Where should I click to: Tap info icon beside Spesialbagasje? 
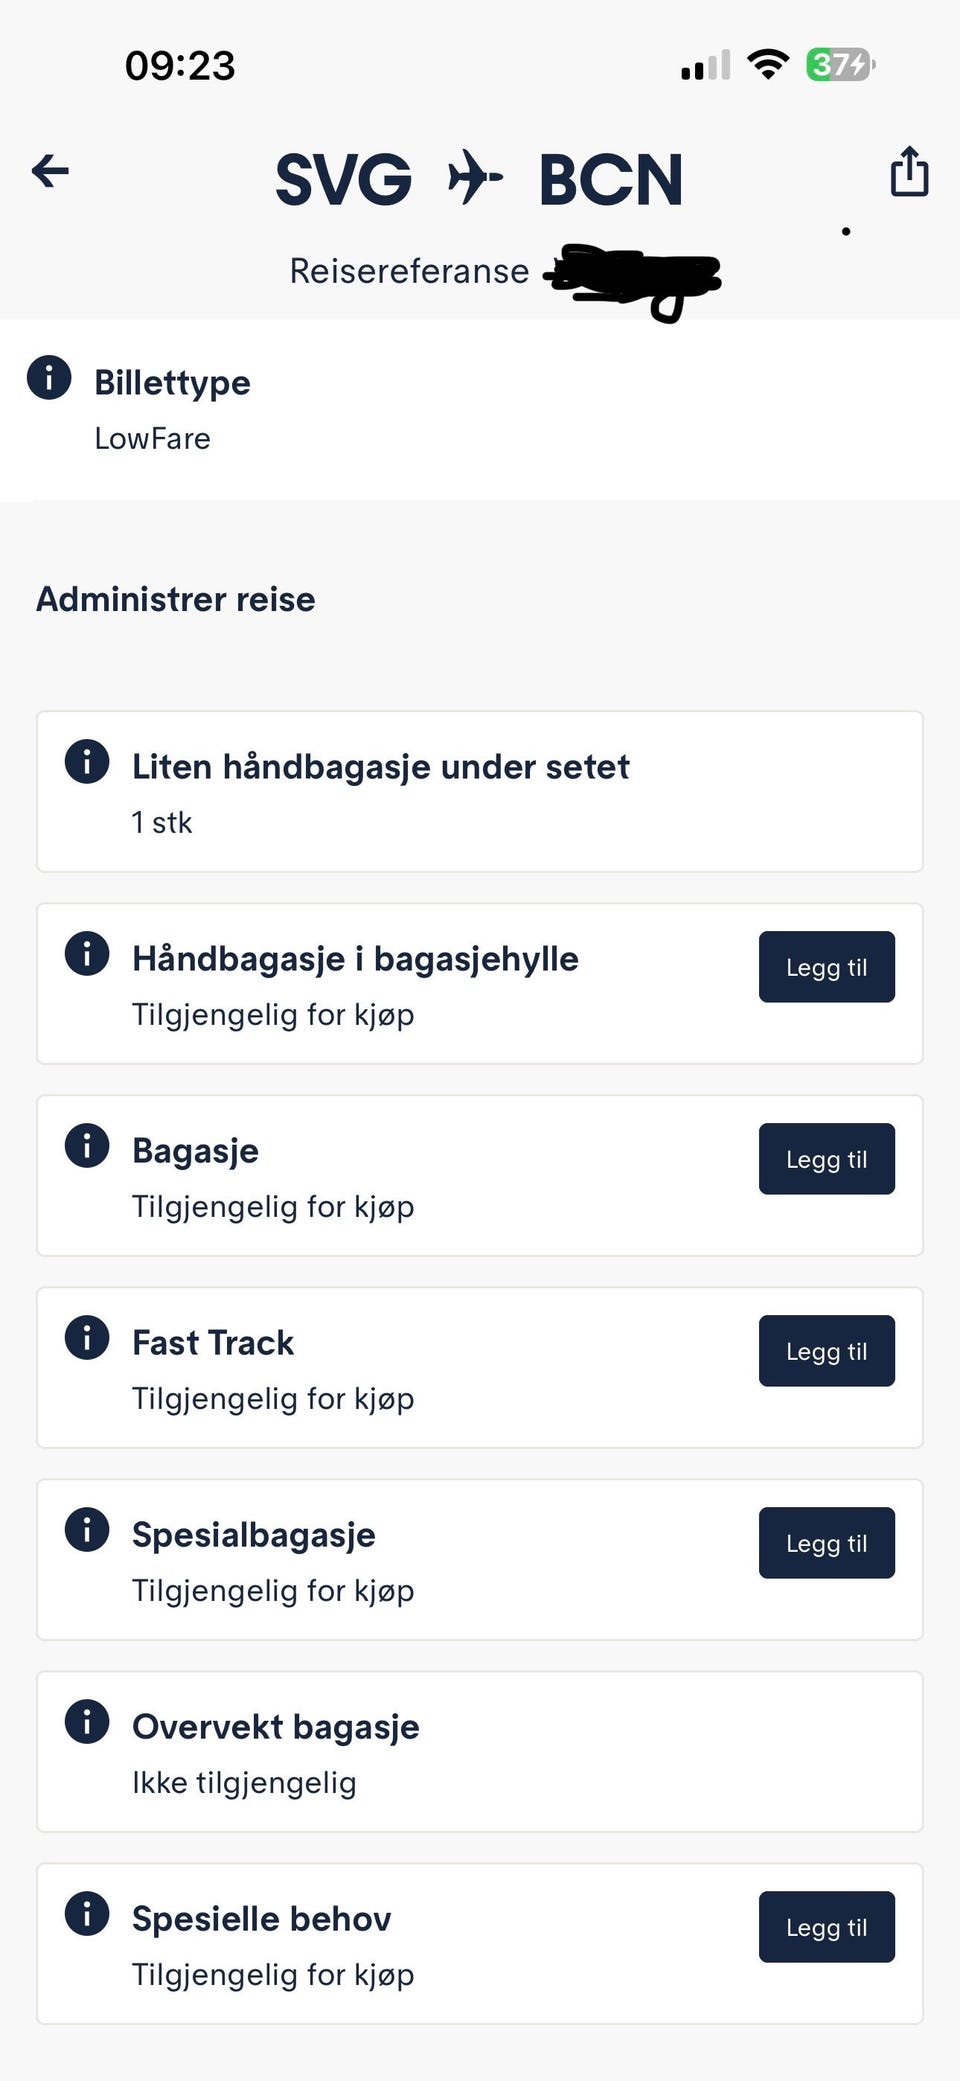coord(87,1530)
